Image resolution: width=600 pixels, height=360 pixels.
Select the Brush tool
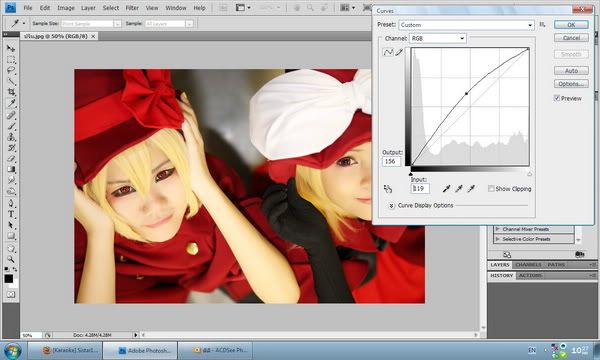[11, 126]
